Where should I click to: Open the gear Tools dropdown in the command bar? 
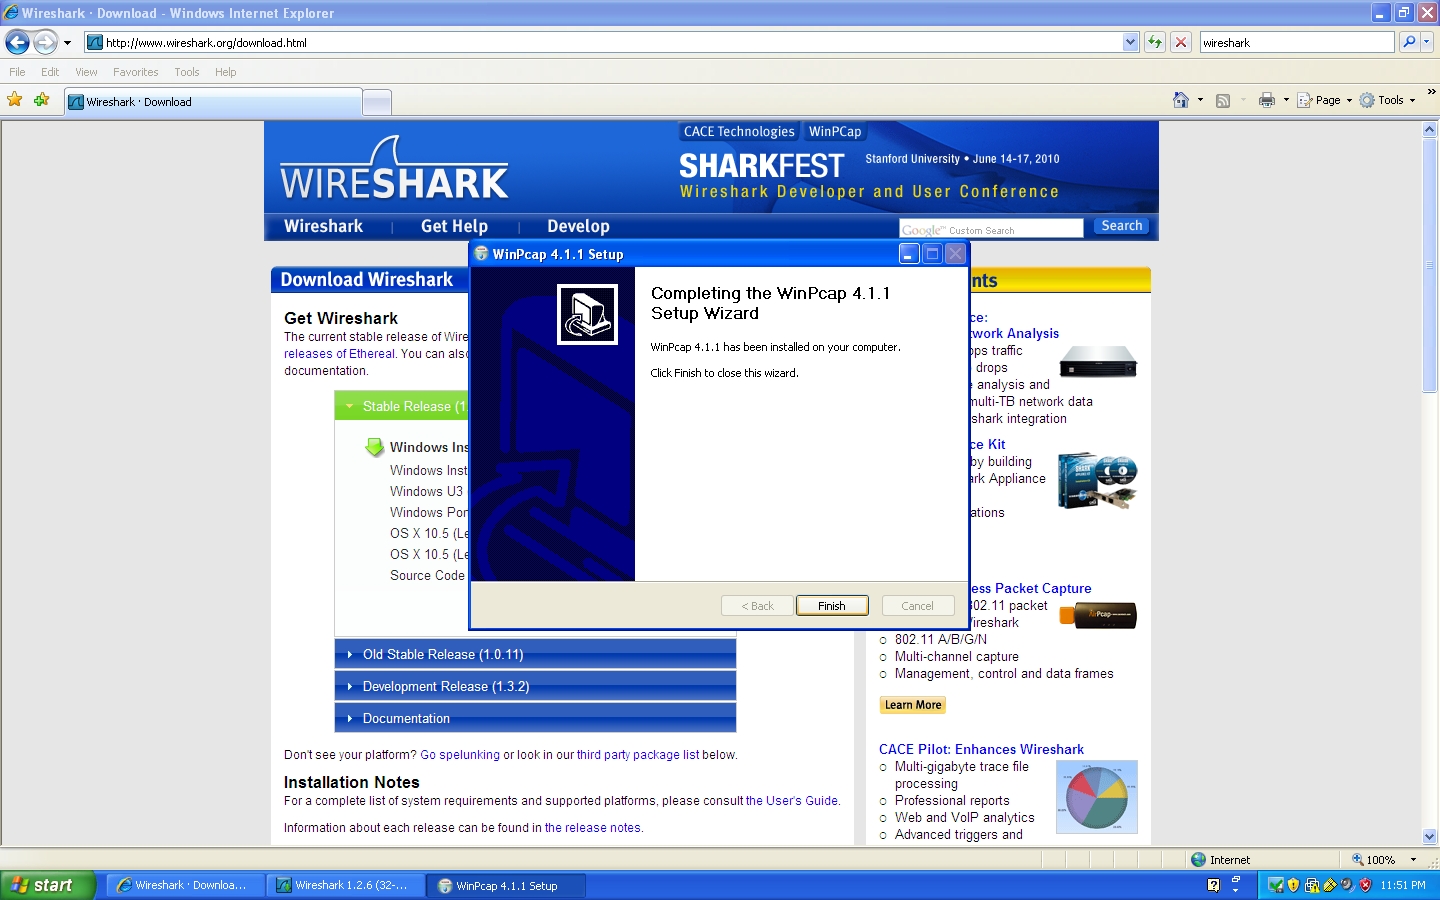coord(1387,100)
